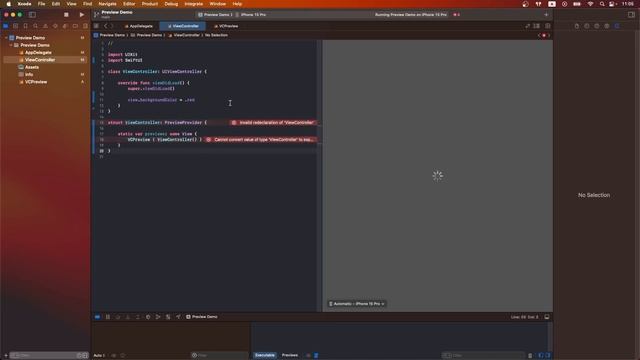Click the Invalid redeclaration error banner
The width and height of the screenshot is (640, 360).
click(x=273, y=122)
